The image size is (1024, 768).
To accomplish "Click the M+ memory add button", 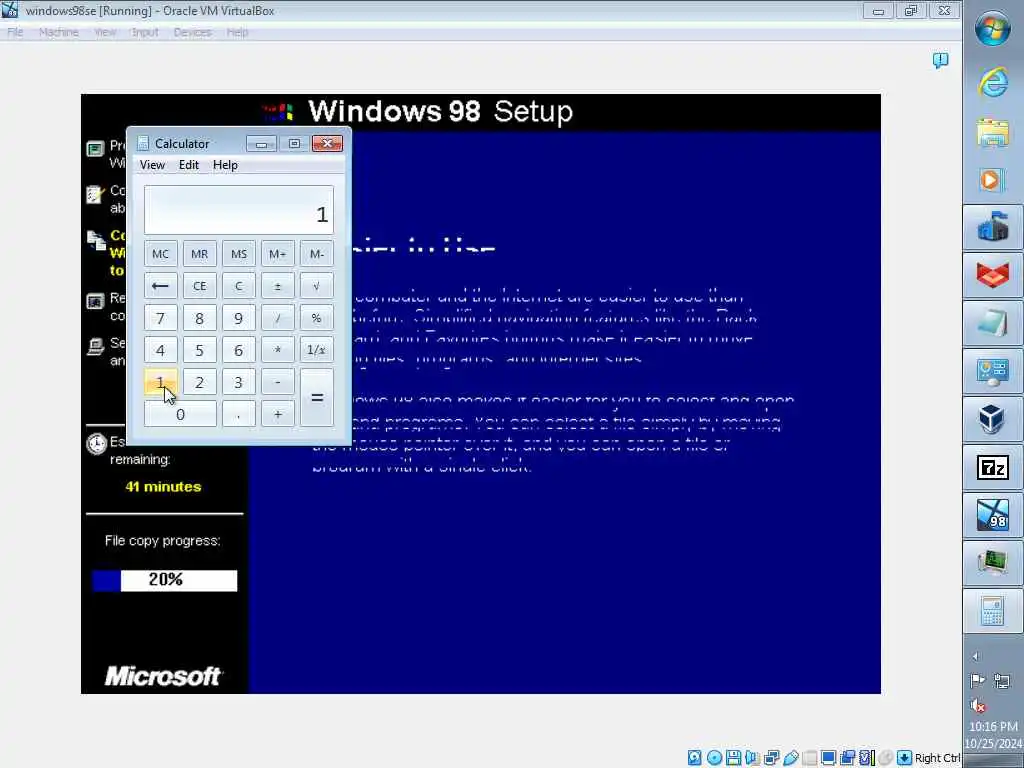I will (278, 254).
